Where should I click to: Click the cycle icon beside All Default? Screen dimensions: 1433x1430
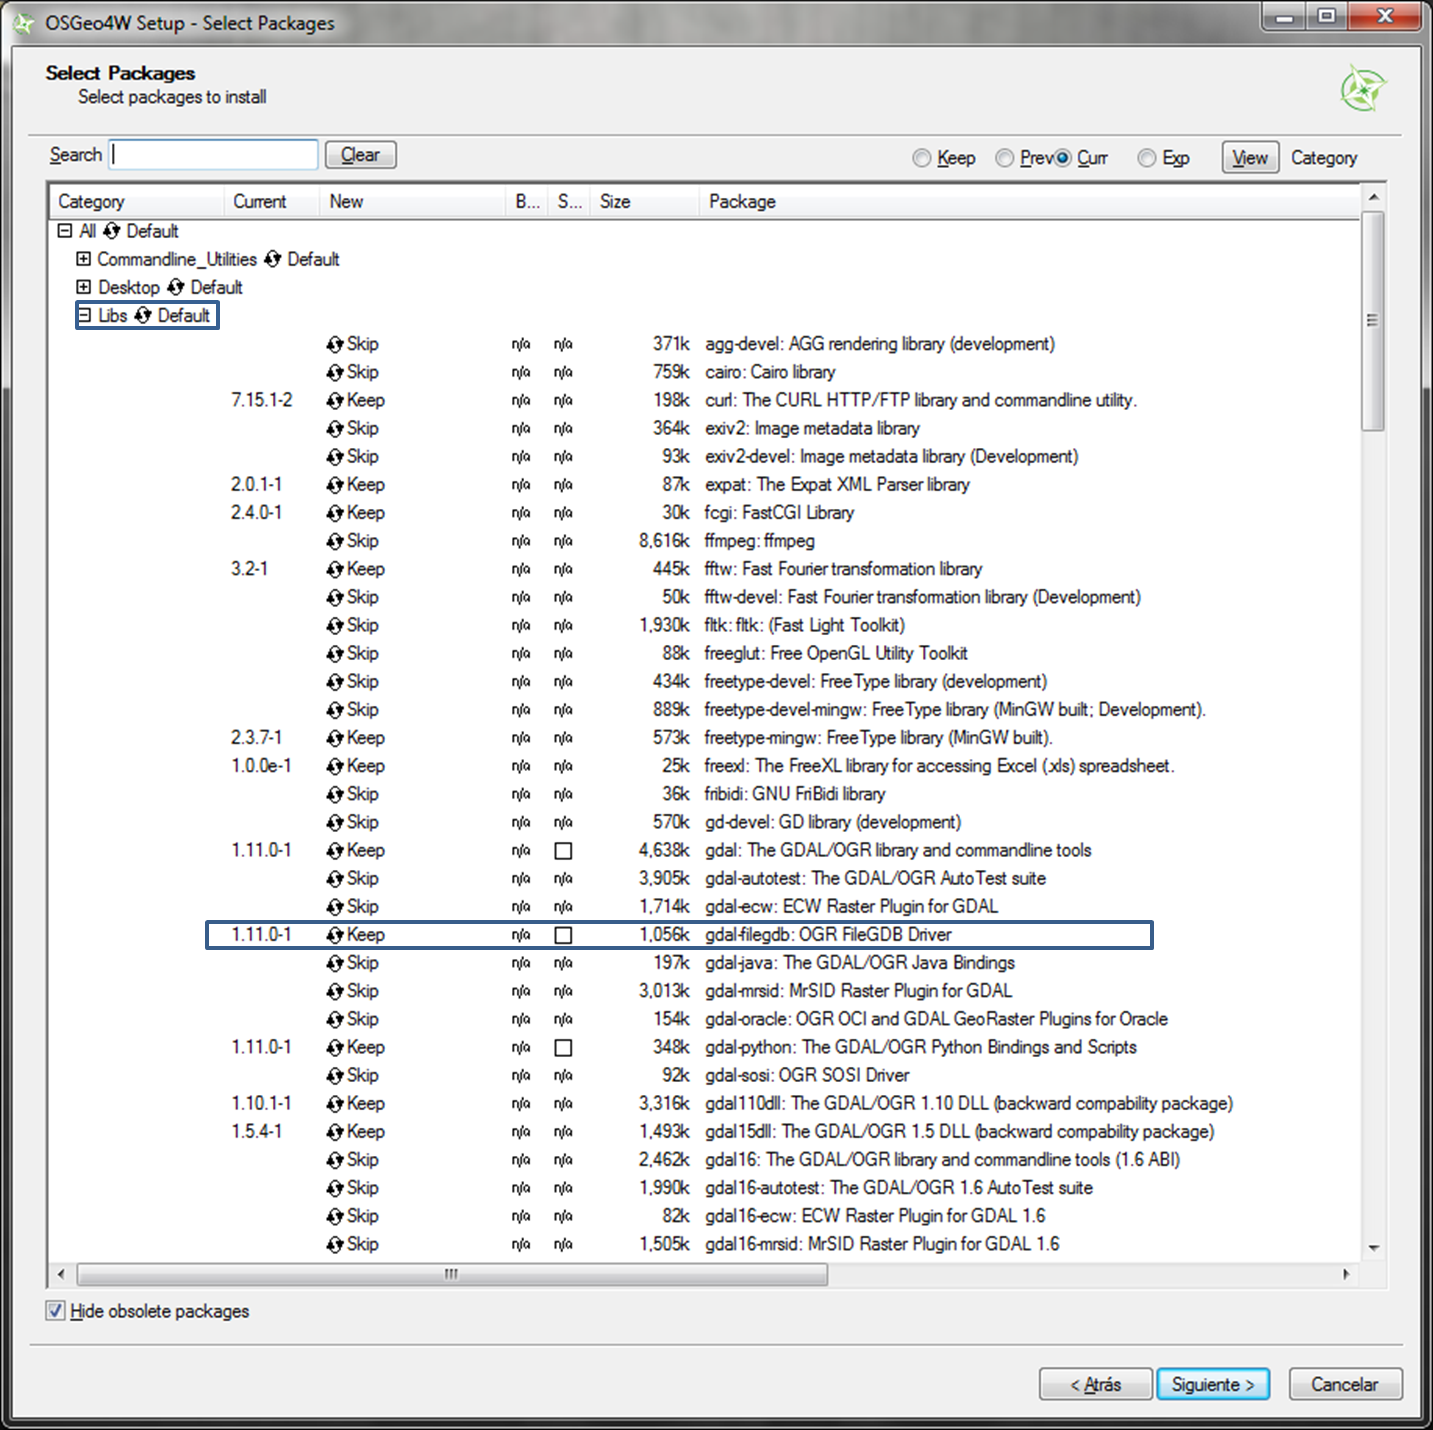112,231
